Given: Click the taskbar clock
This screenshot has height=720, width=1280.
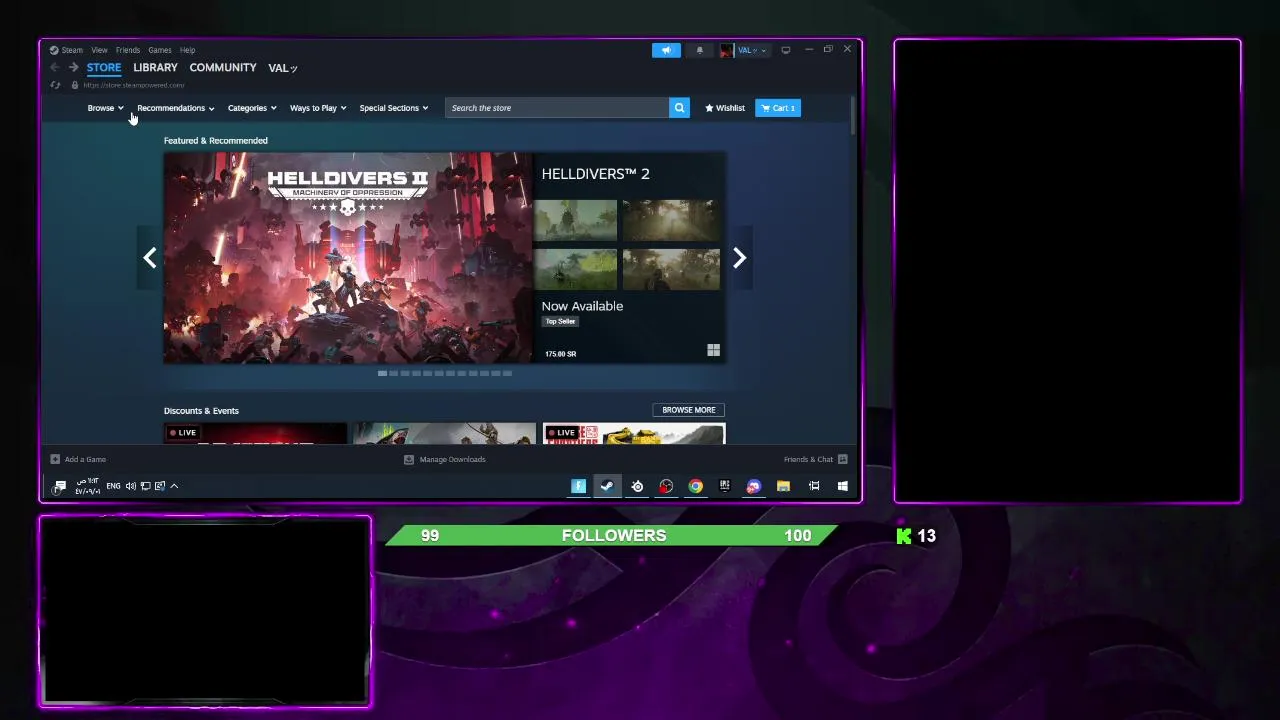Looking at the screenshot, I should [88, 486].
